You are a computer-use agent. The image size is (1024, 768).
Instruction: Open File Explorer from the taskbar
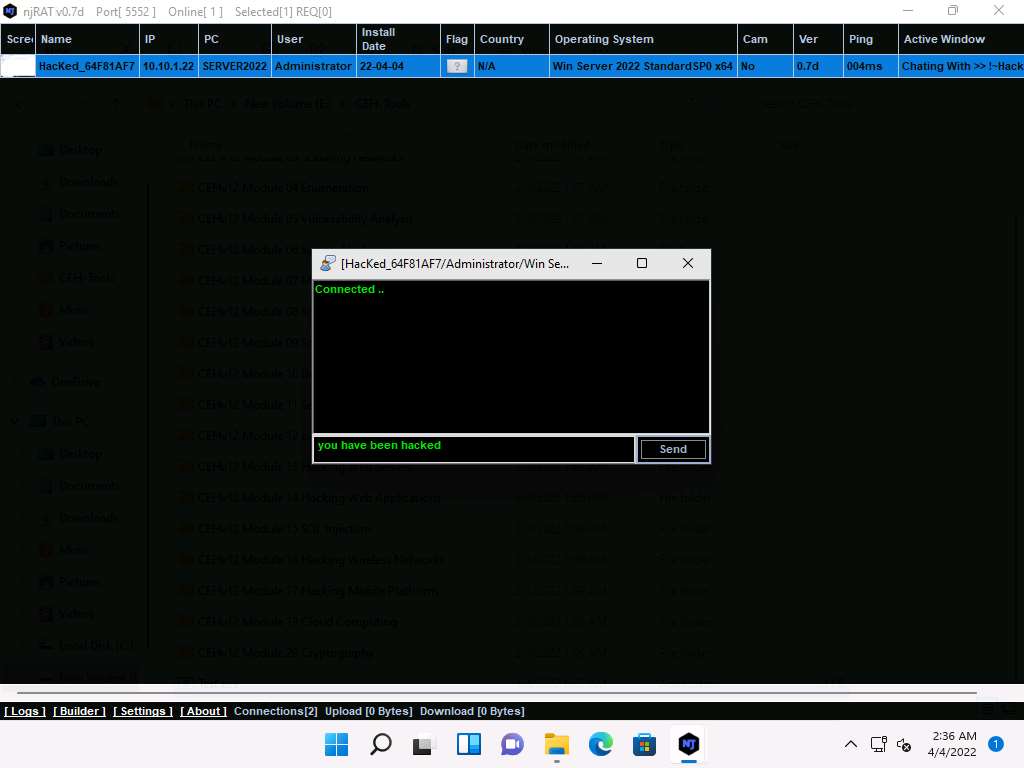click(x=556, y=744)
